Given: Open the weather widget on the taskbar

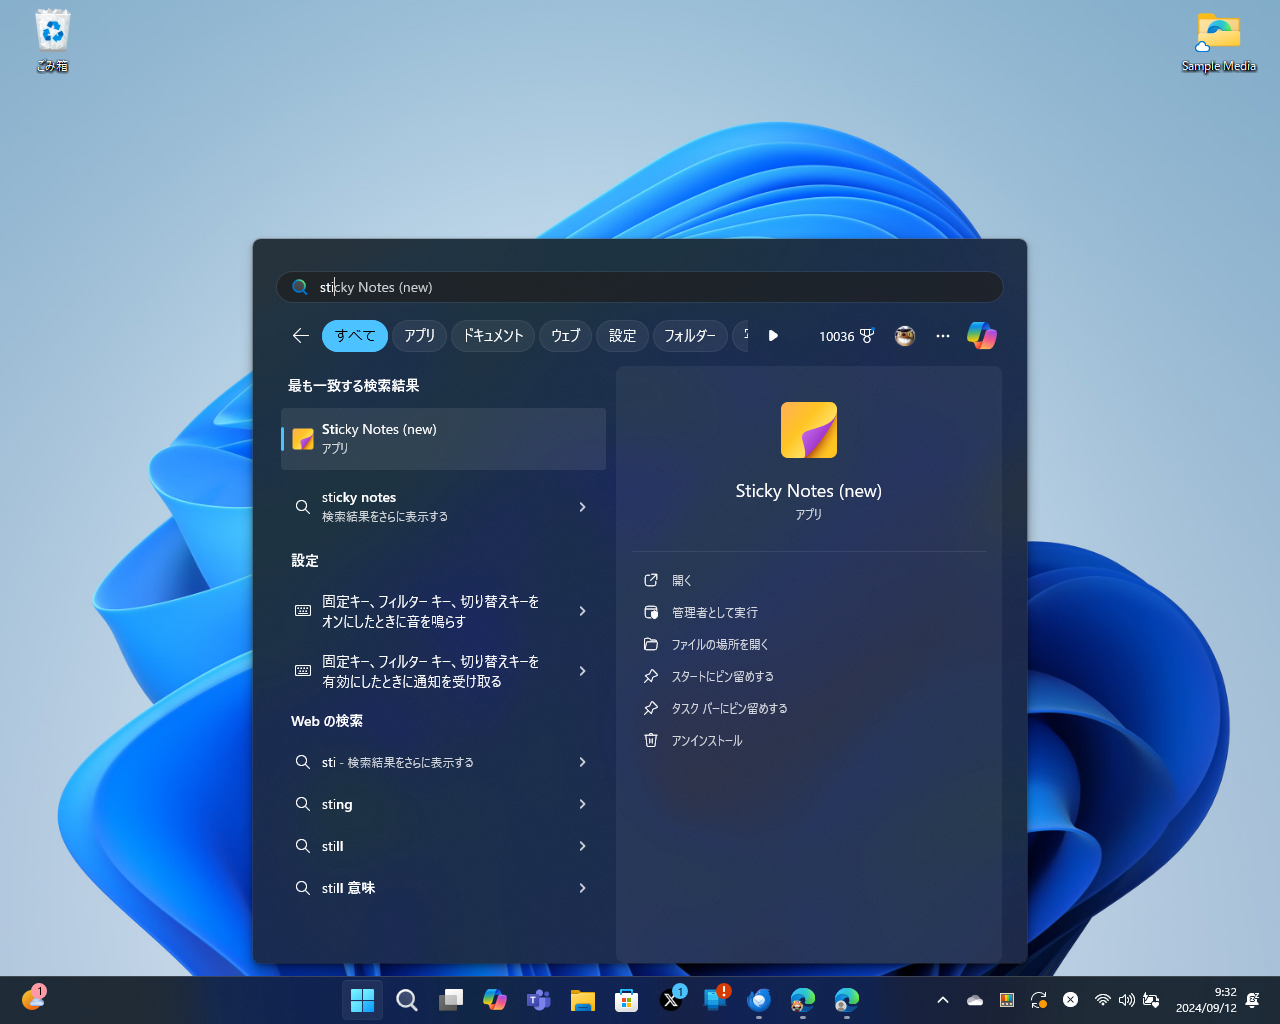Looking at the screenshot, I should (x=33, y=998).
